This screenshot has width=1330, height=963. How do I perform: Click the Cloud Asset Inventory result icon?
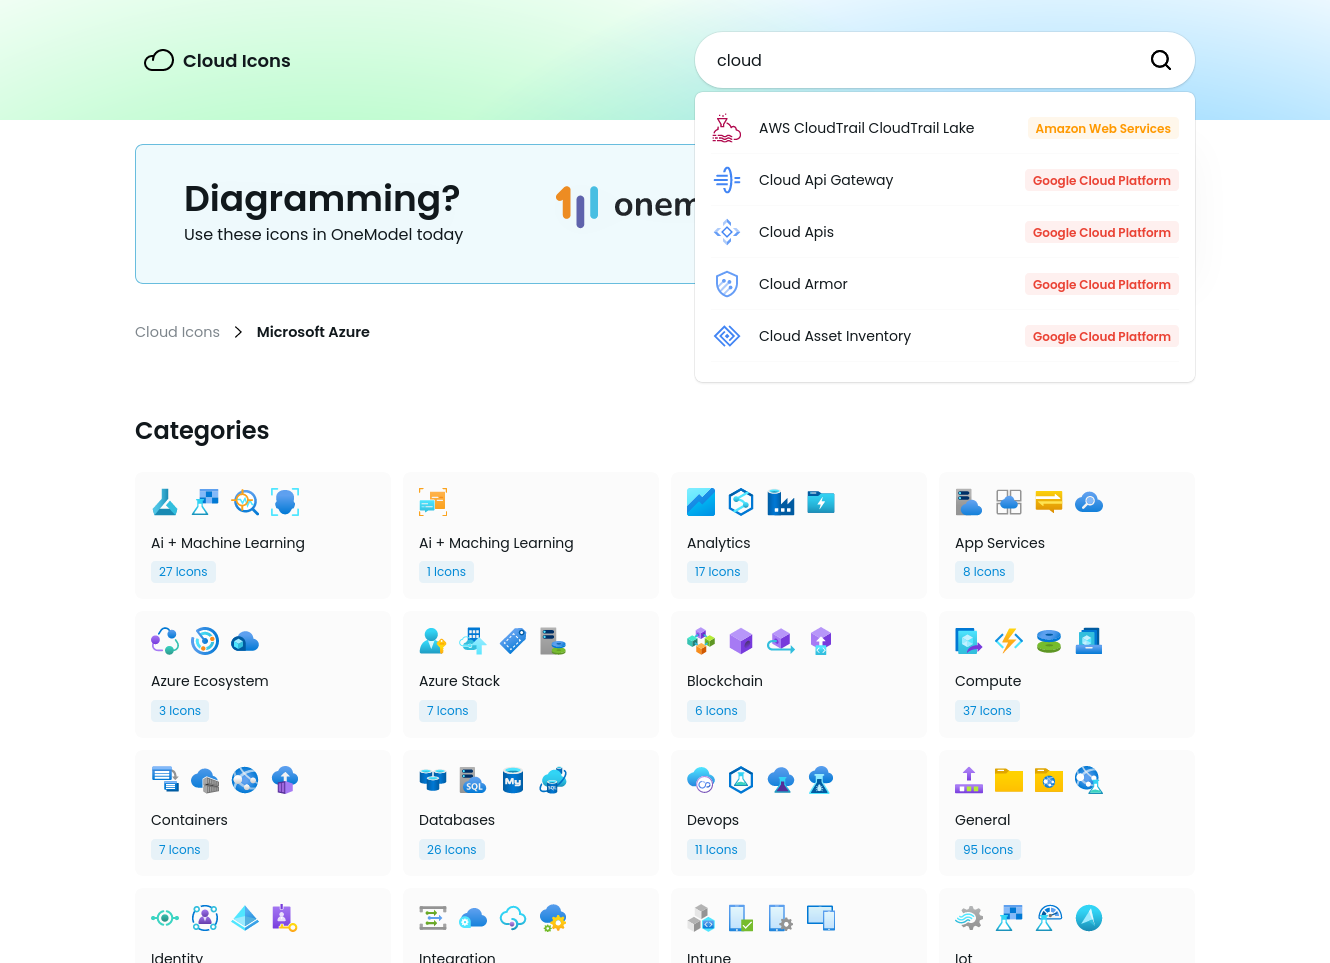[727, 336]
